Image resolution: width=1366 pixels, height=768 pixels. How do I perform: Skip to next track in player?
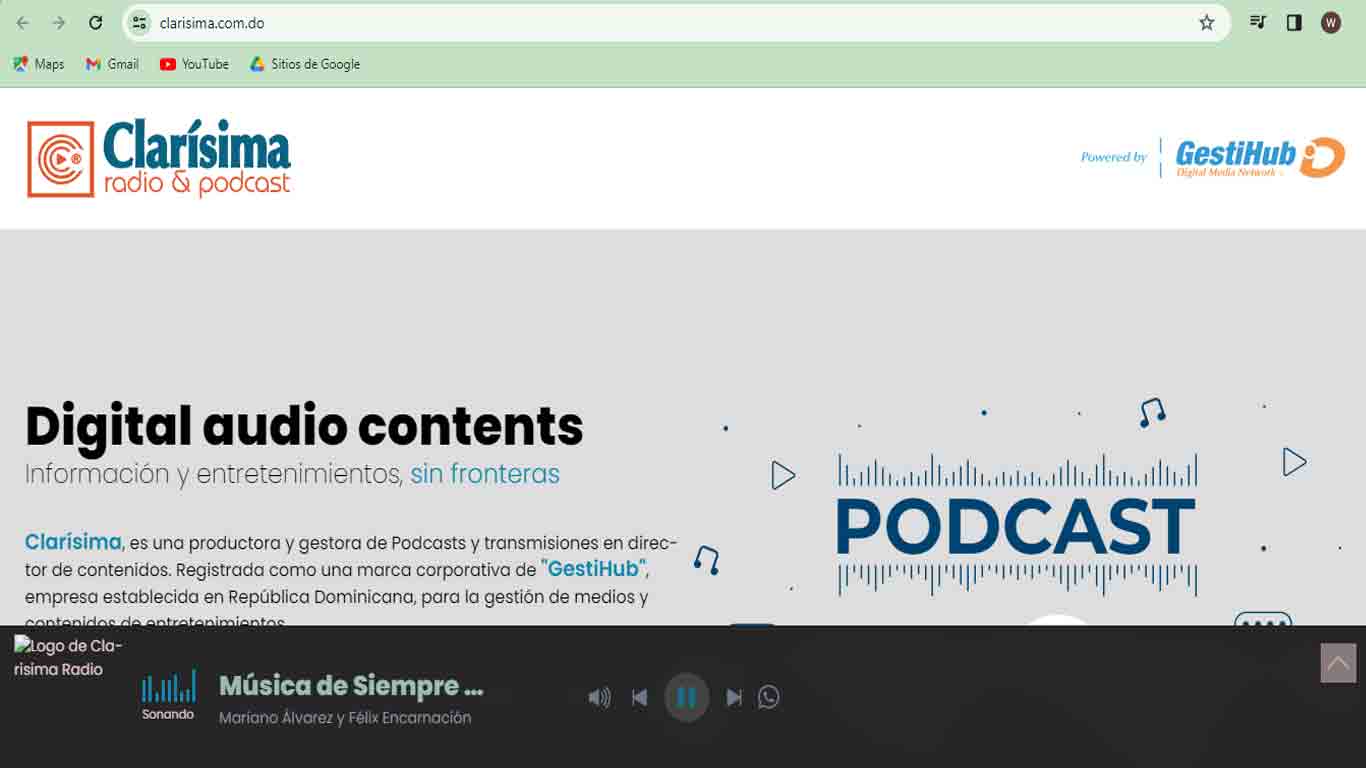tap(734, 698)
